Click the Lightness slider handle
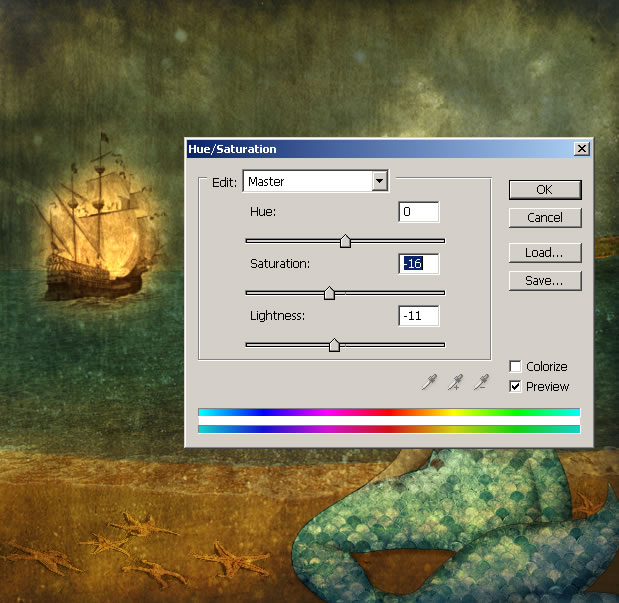Viewport: 619px width, 603px height. point(334,345)
